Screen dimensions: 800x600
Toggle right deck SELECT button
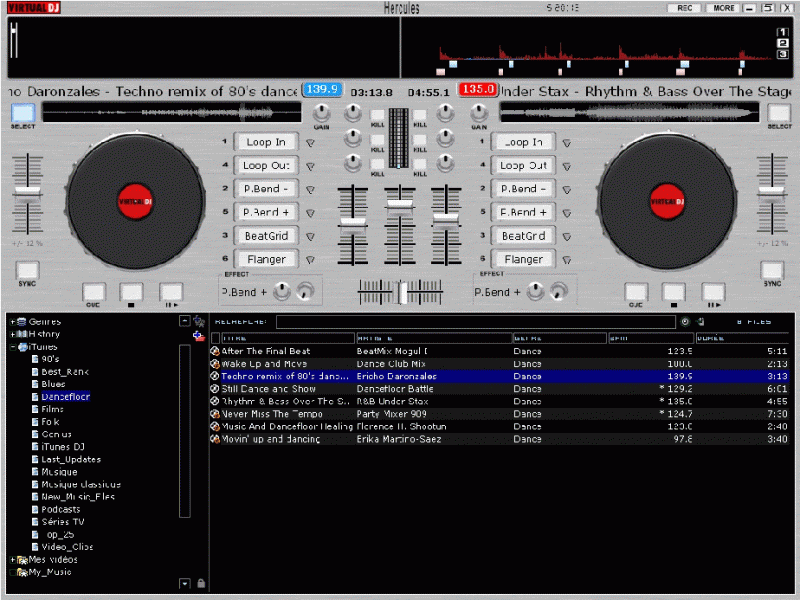pos(779,113)
